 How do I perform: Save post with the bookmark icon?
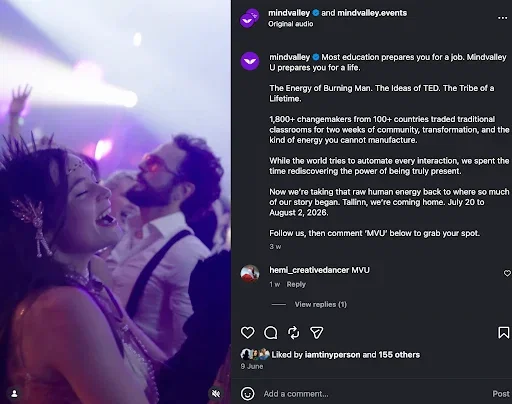(x=503, y=332)
